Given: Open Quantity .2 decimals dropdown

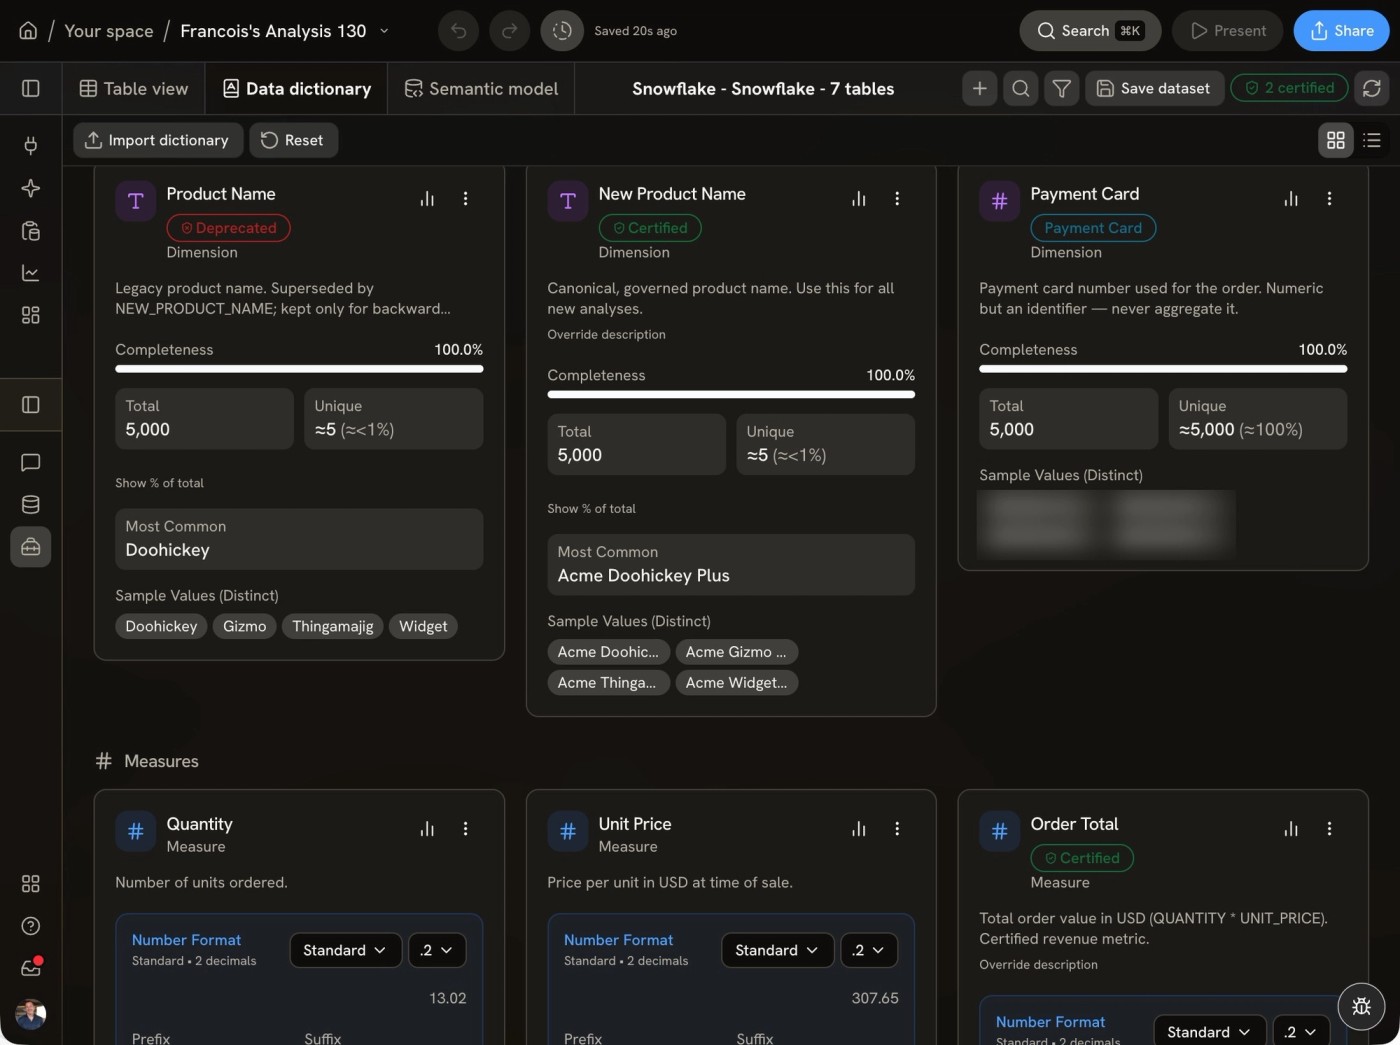Looking at the screenshot, I should pos(437,950).
